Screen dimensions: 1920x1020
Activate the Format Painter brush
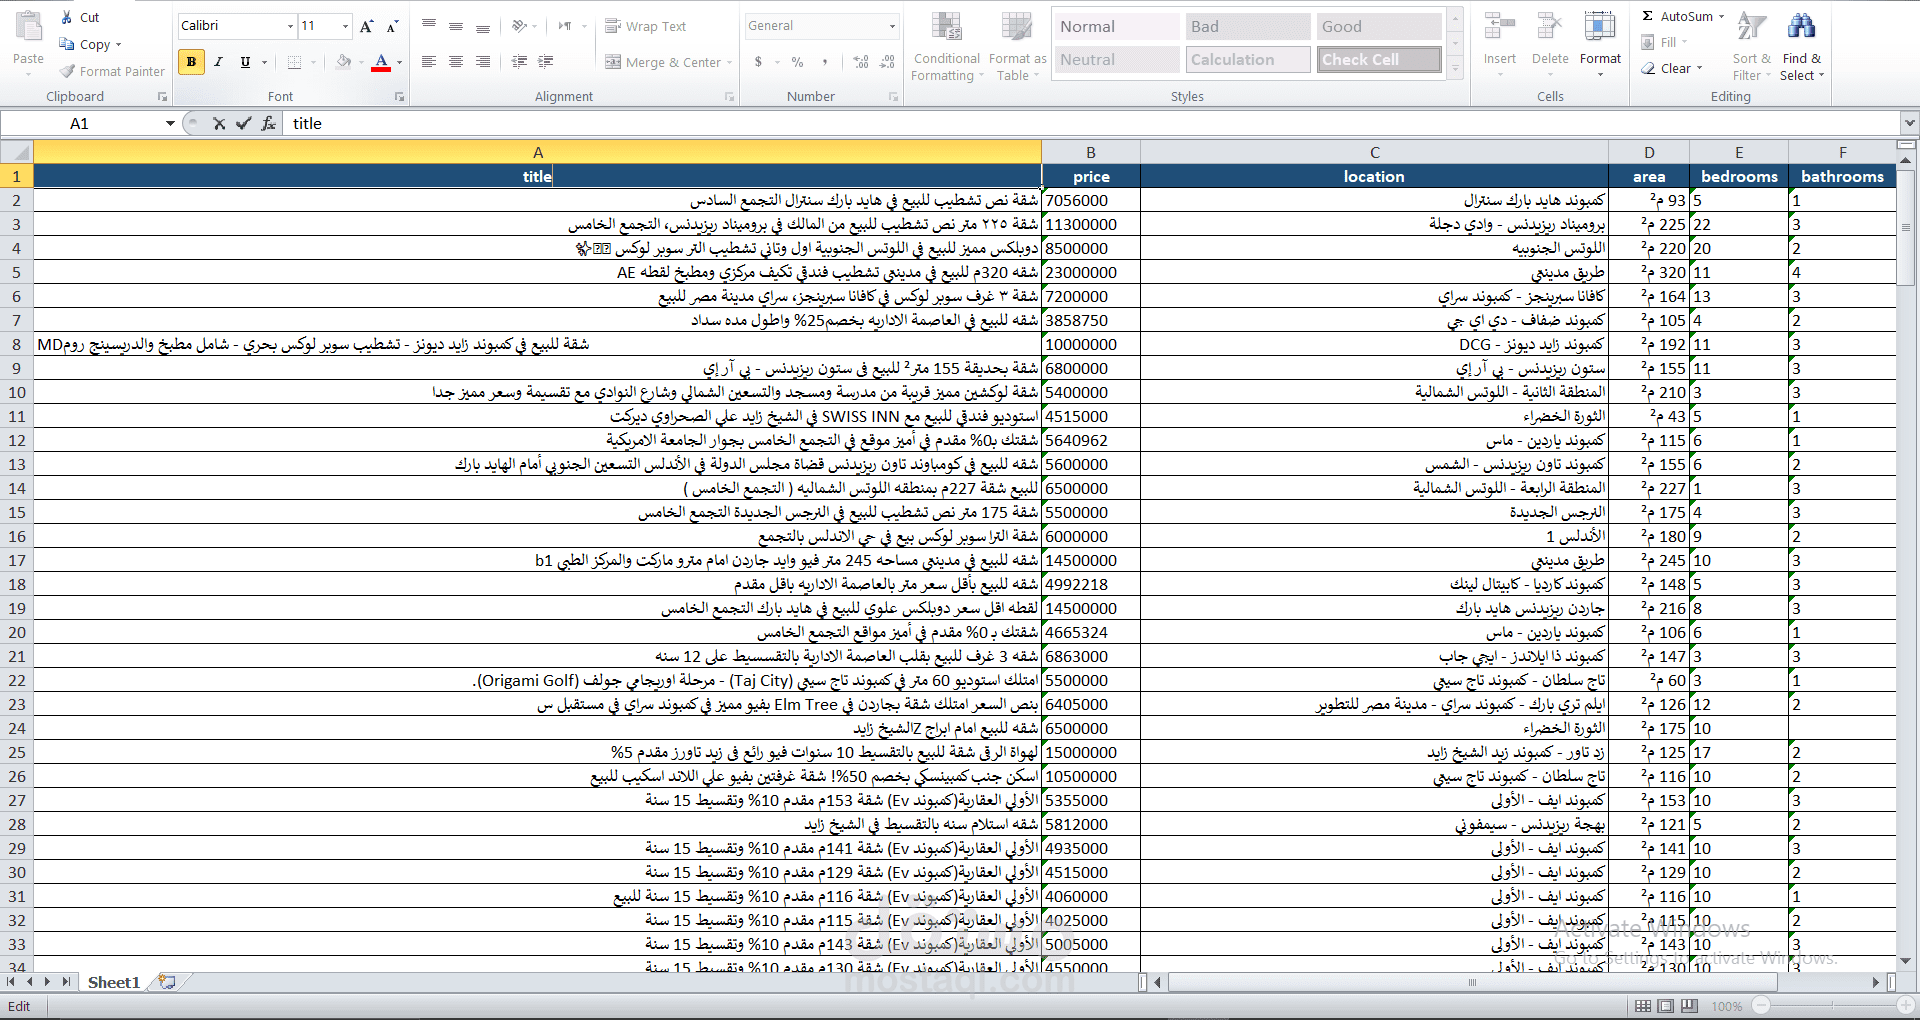[112, 71]
